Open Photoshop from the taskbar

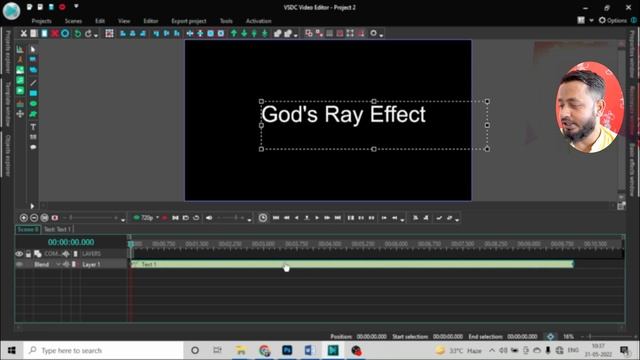tap(287, 351)
